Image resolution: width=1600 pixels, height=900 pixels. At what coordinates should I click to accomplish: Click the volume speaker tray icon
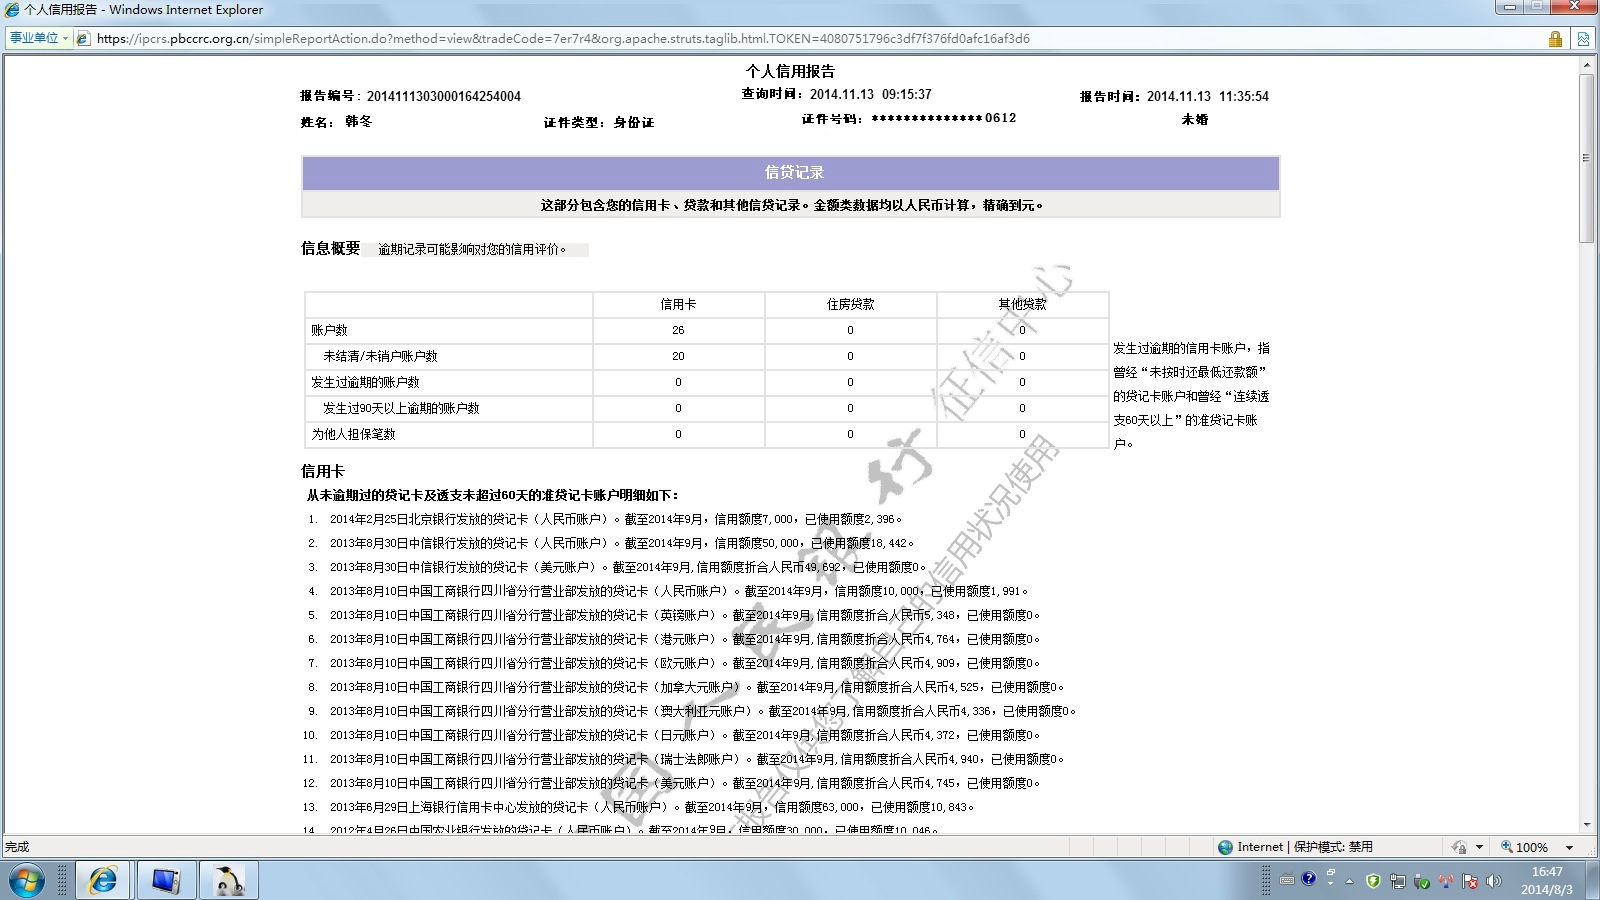[1494, 881]
